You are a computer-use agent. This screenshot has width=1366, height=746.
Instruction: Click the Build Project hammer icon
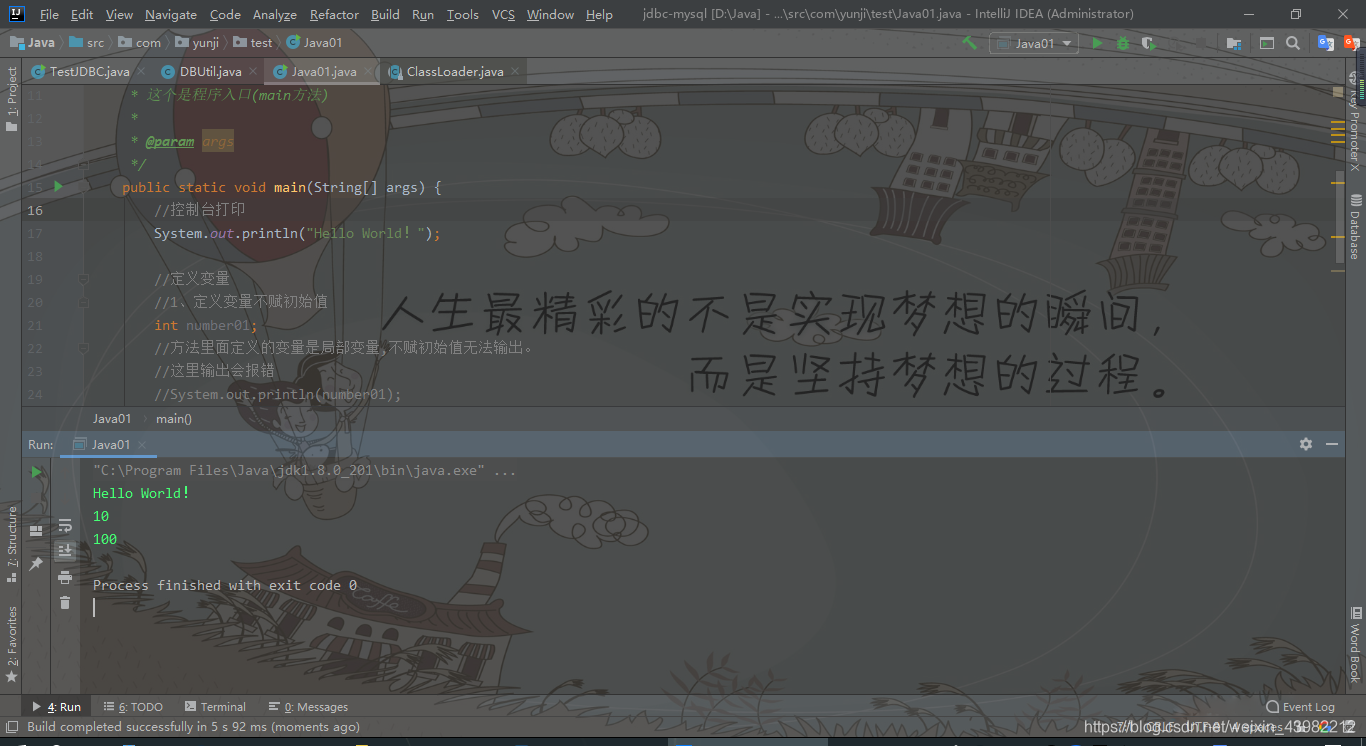969,43
